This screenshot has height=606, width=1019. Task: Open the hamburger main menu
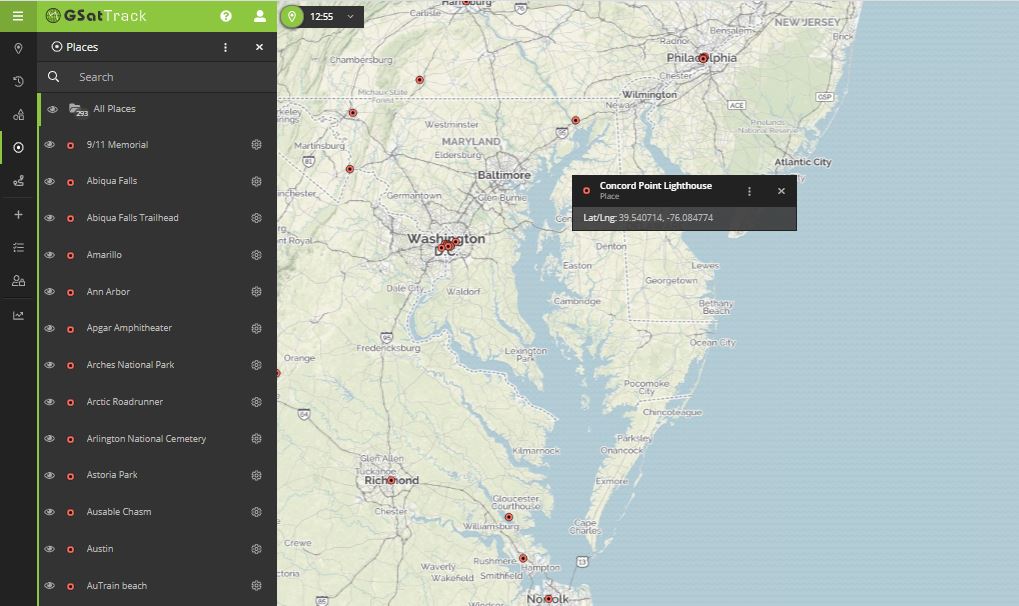click(x=18, y=16)
